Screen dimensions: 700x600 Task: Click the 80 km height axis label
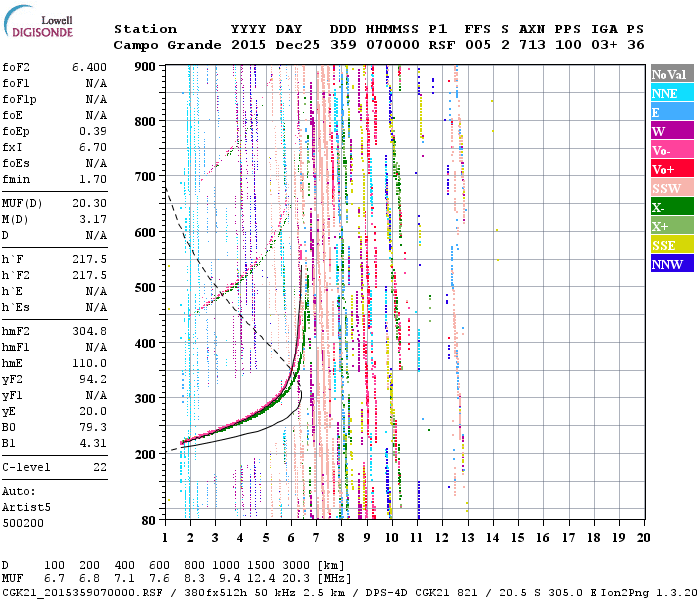(x=148, y=520)
